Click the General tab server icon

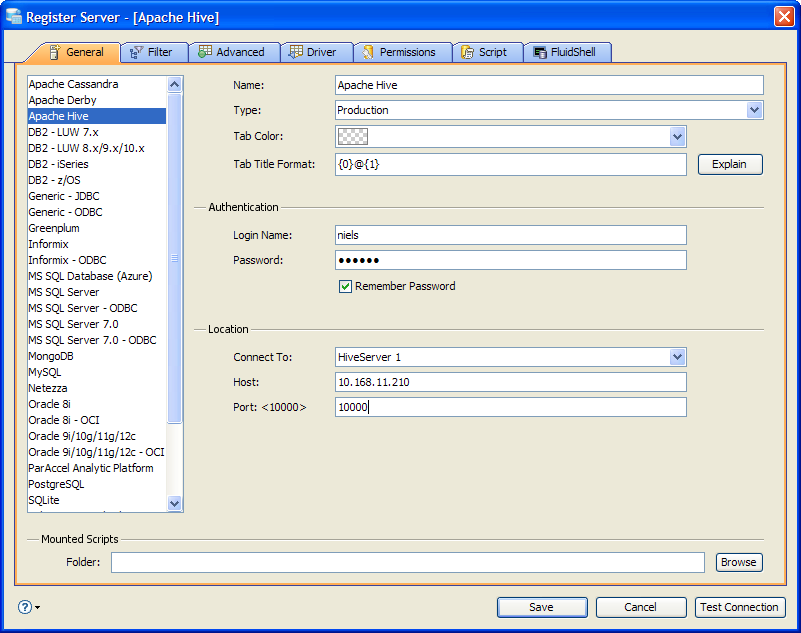pyautogui.click(x=55, y=52)
